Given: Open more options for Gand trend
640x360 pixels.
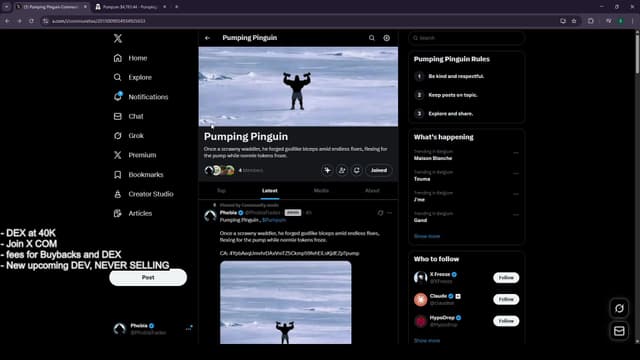Looking at the screenshot, I should tap(516, 215).
